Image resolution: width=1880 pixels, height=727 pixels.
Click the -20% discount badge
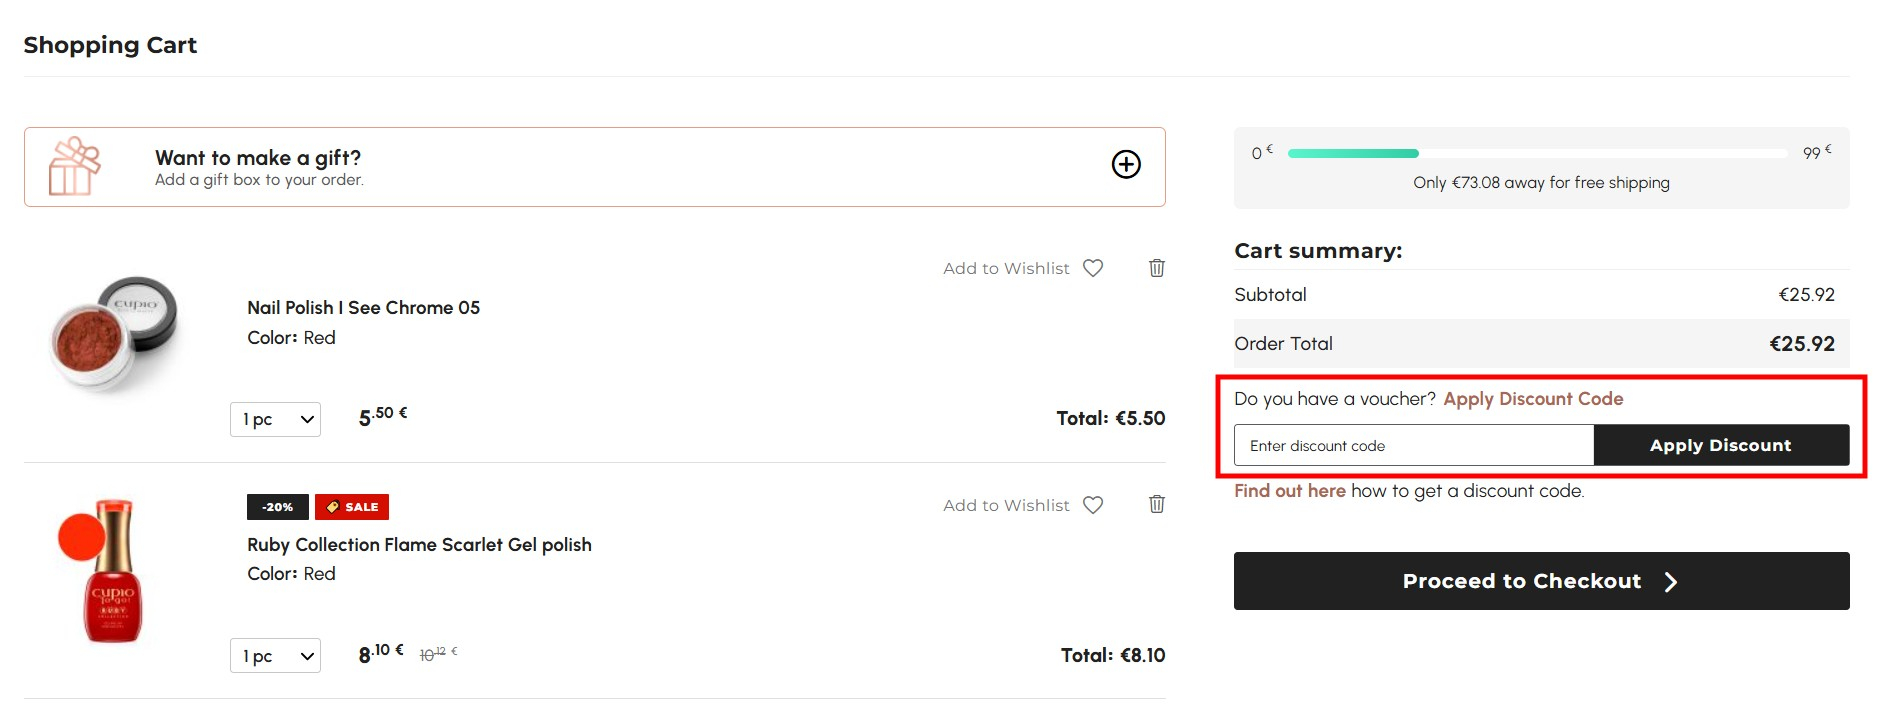pyautogui.click(x=278, y=507)
